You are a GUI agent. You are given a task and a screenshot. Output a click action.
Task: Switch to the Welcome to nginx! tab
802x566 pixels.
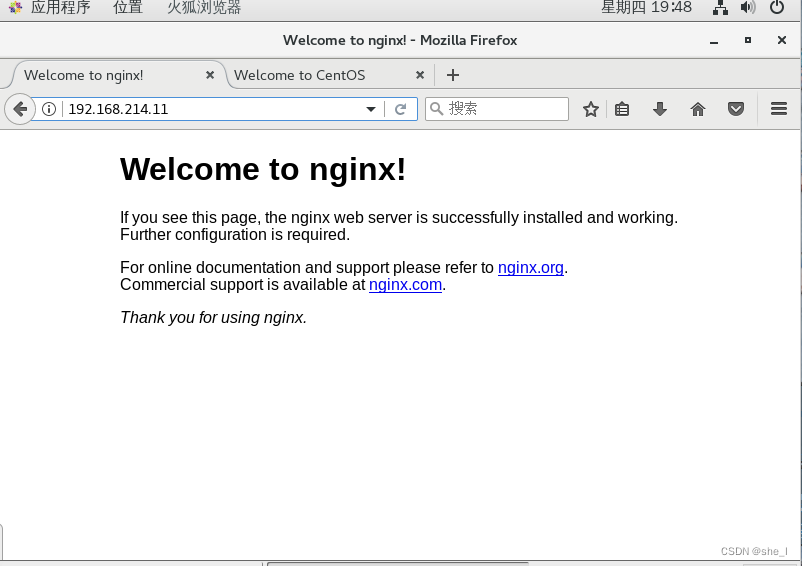tap(119, 75)
